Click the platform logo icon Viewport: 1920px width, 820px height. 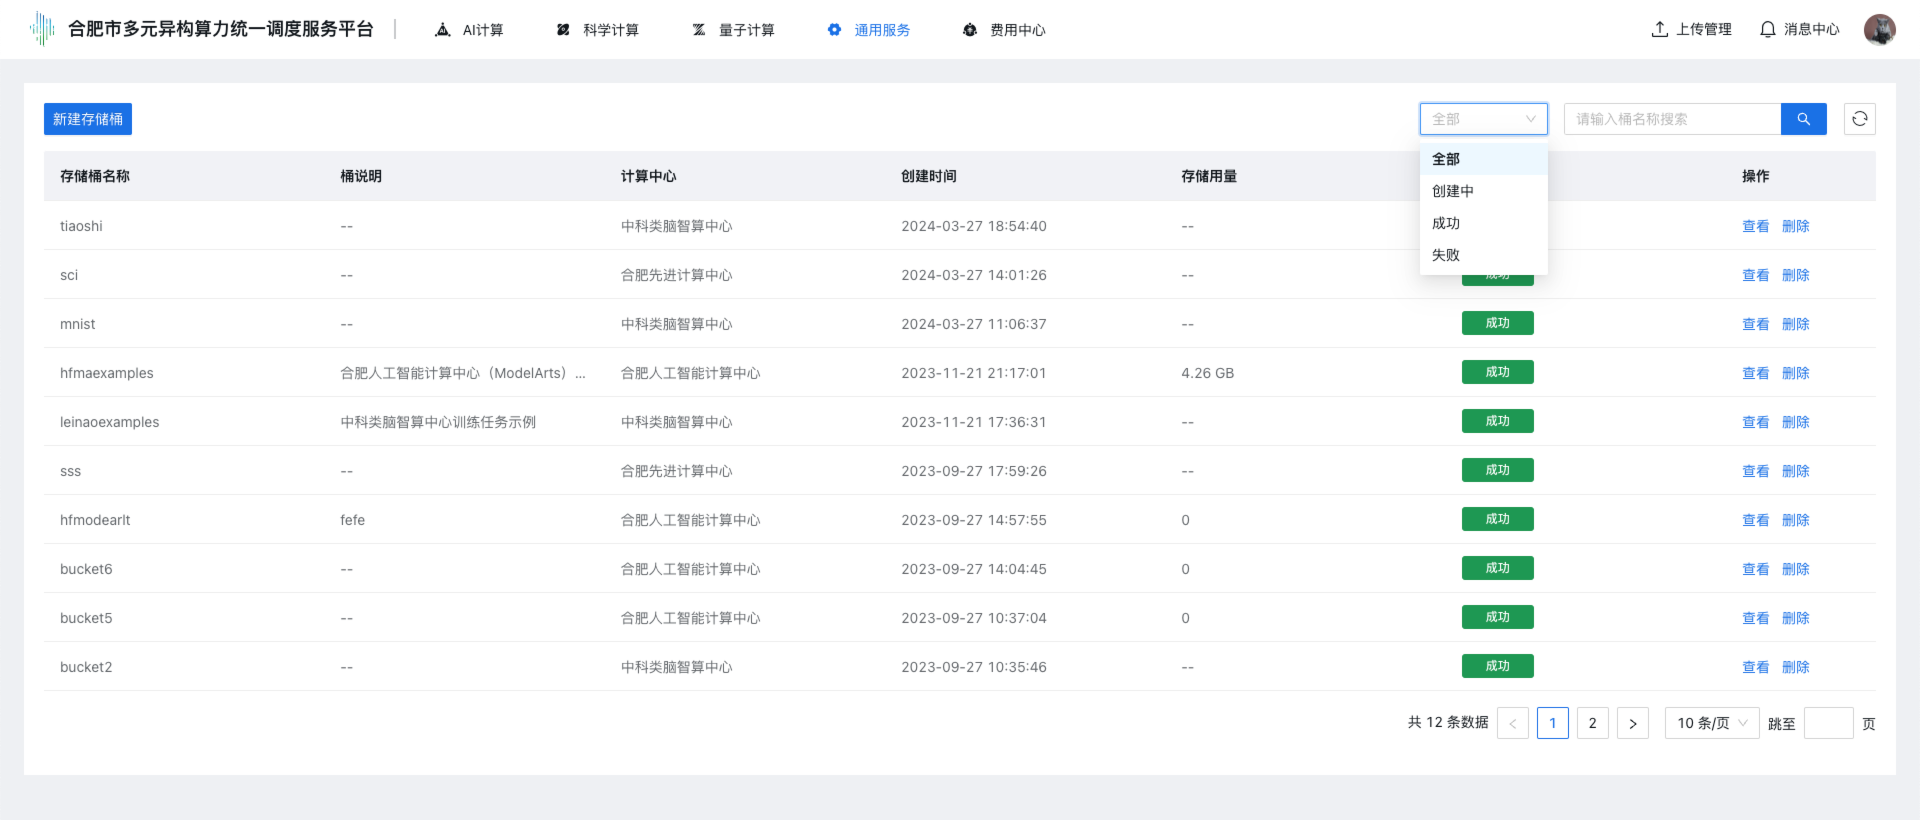pyautogui.click(x=42, y=29)
